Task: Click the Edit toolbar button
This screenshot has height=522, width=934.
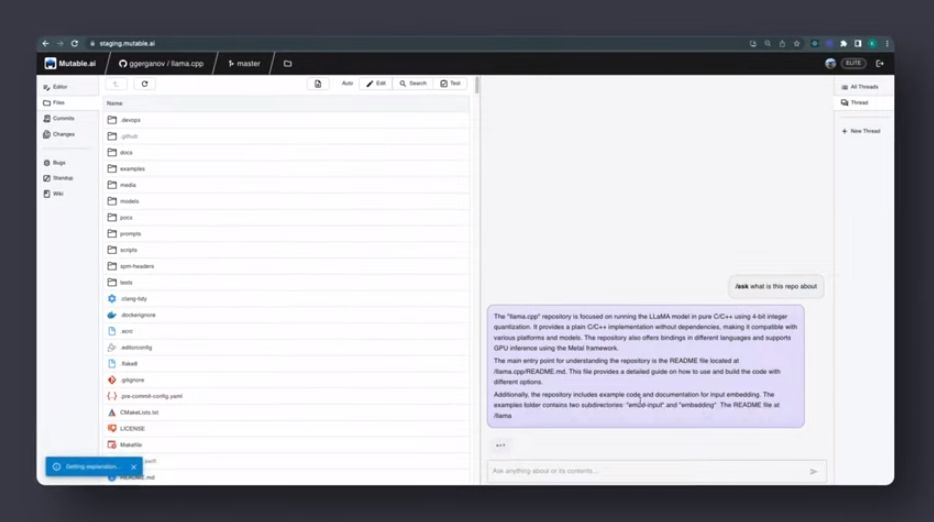Action: click(376, 83)
